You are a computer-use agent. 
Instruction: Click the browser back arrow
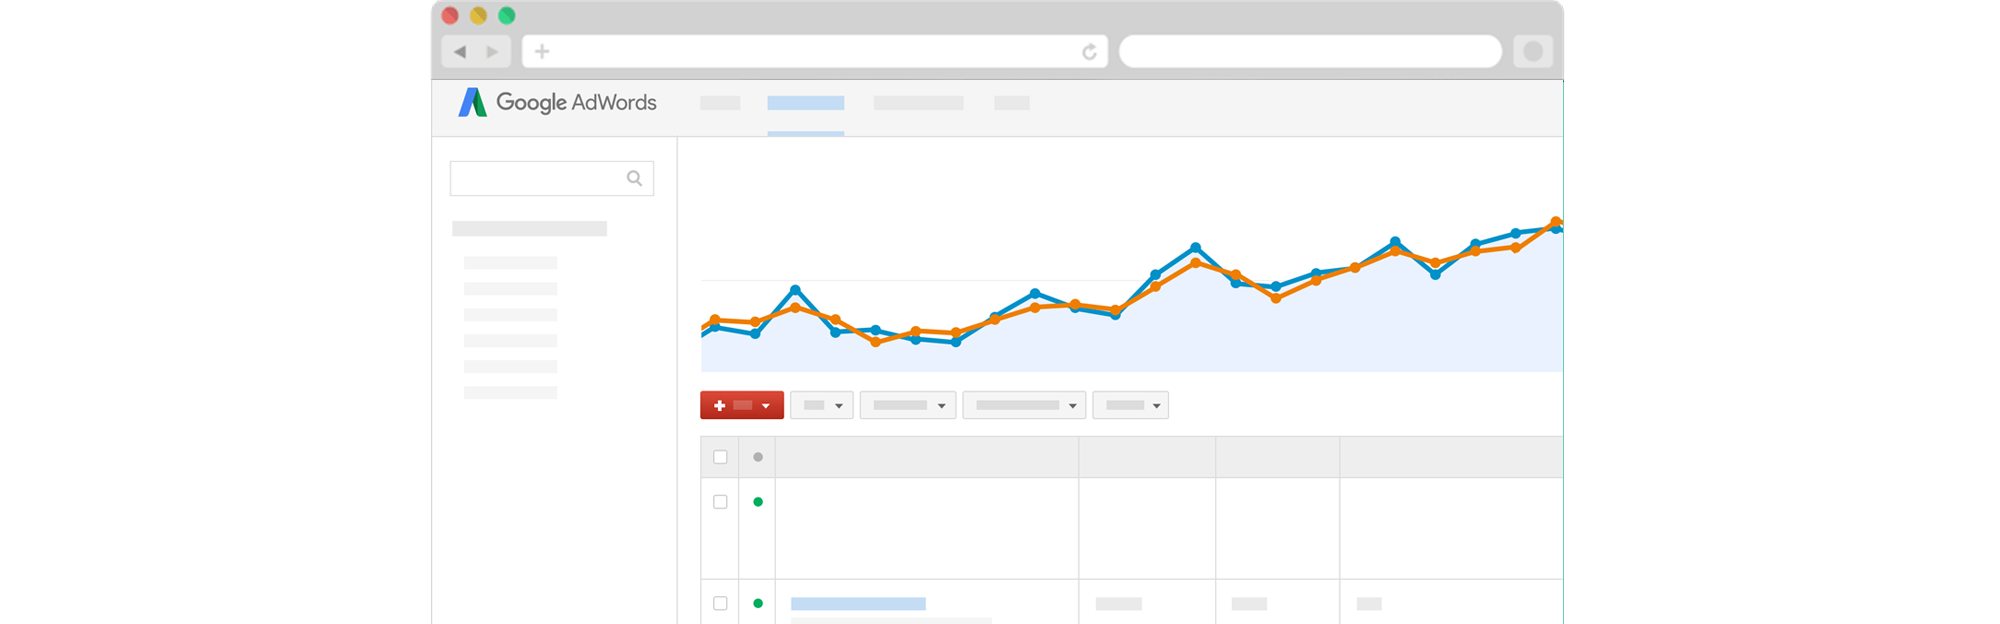[460, 51]
